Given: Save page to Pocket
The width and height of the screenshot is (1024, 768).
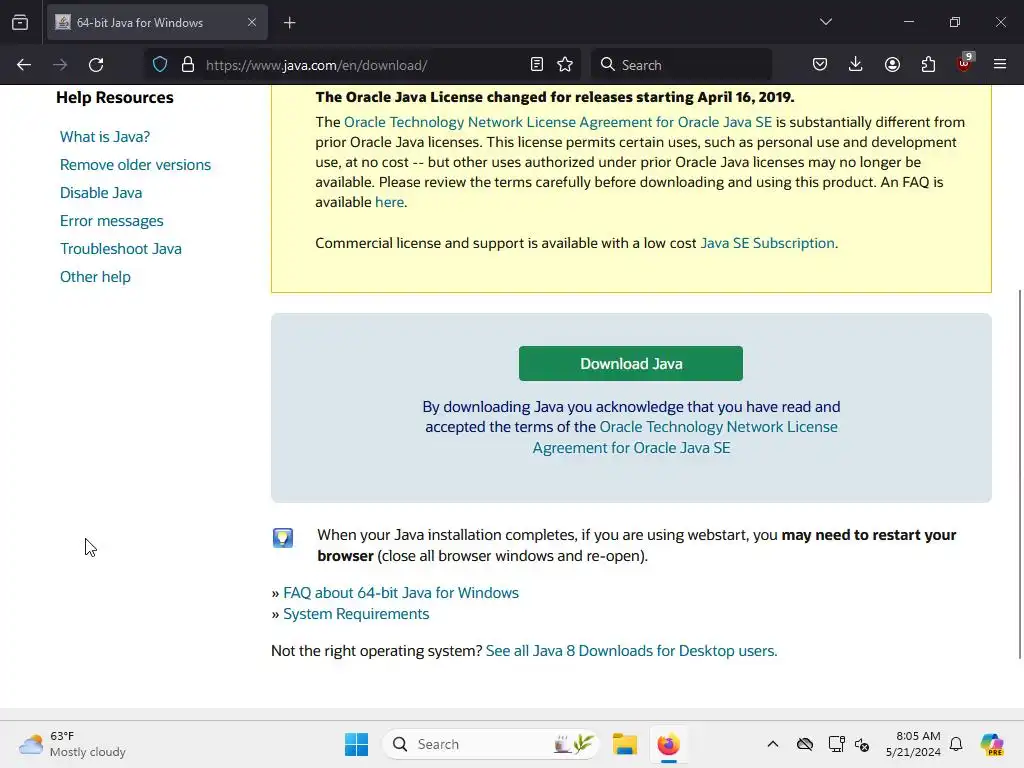Looking at the screenshot, I should pyautogui.click(x=820, y=65).
